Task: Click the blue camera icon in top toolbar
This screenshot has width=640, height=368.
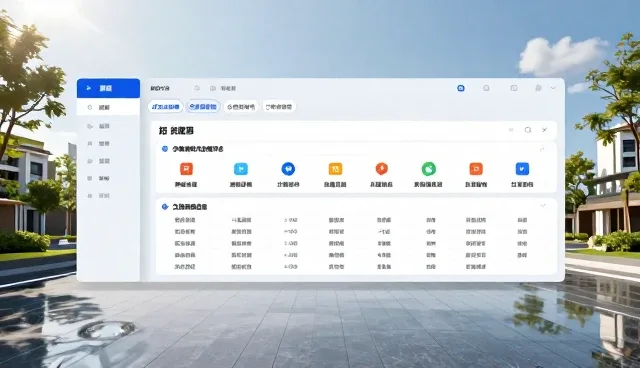Action: click(x=461, y=88)
